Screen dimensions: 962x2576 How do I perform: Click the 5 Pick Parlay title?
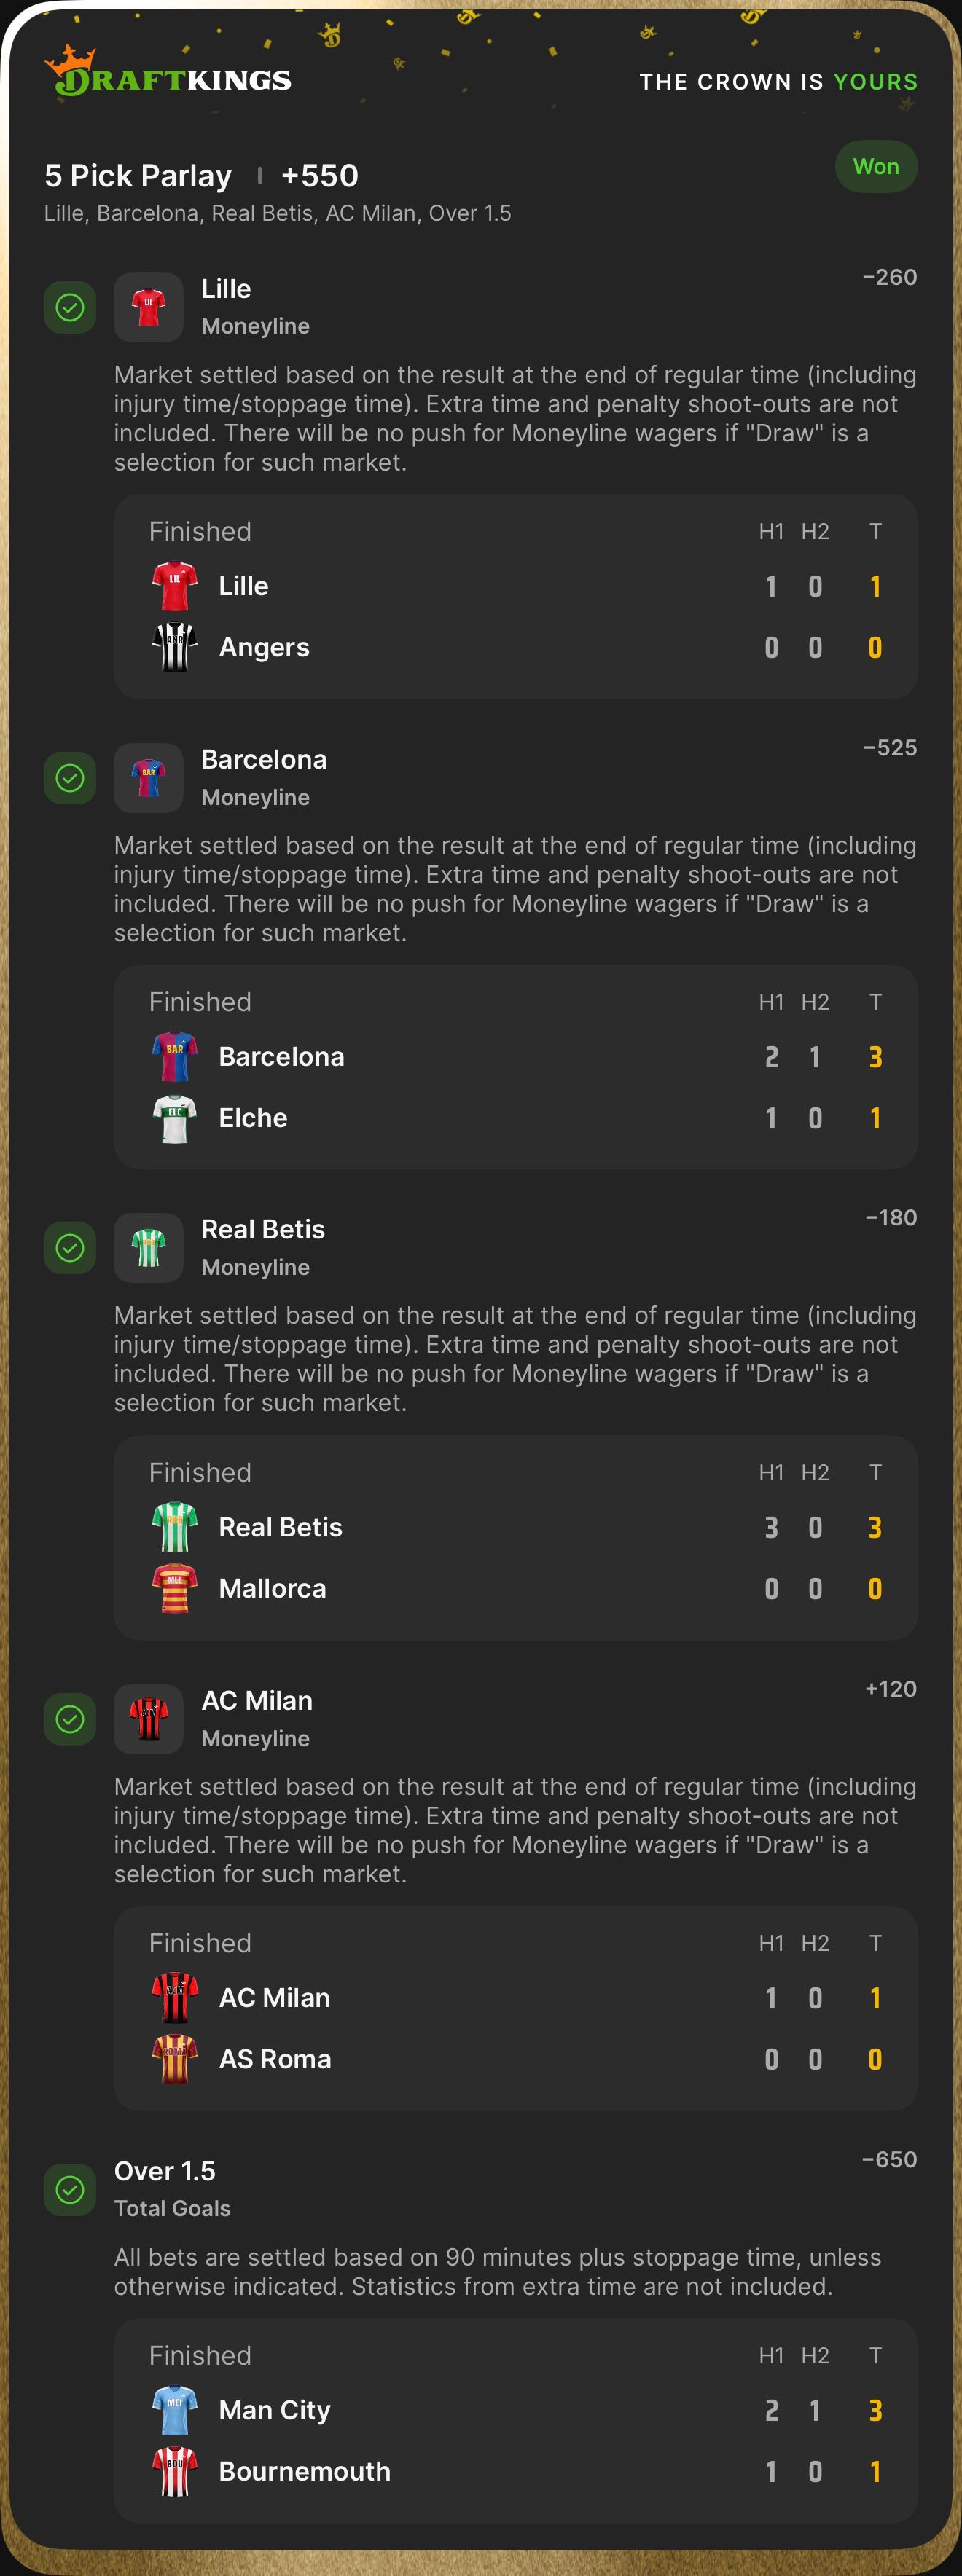138,176
